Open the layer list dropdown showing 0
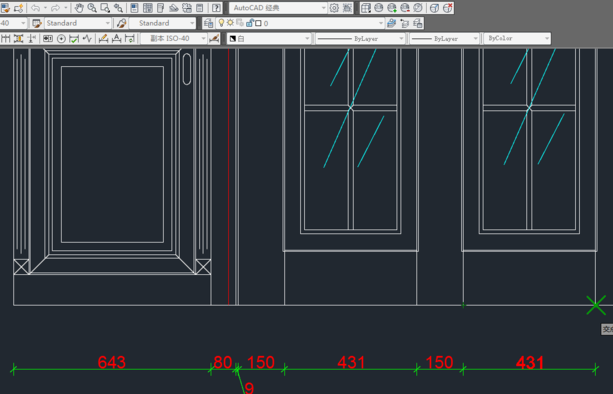Viewport: 613px width, 394px height. pyautogui.click(x=300, y=23)
